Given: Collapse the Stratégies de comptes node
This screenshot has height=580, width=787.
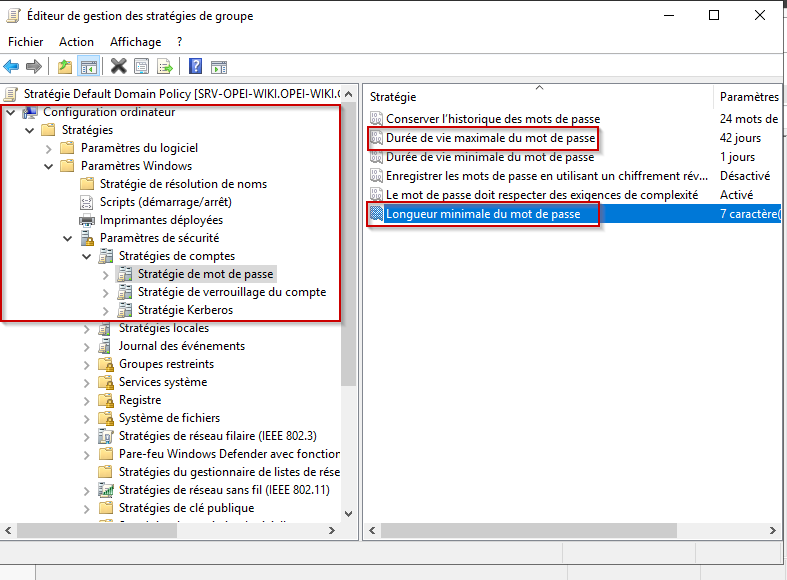Looking at the screenshot, I should [86, 257].
